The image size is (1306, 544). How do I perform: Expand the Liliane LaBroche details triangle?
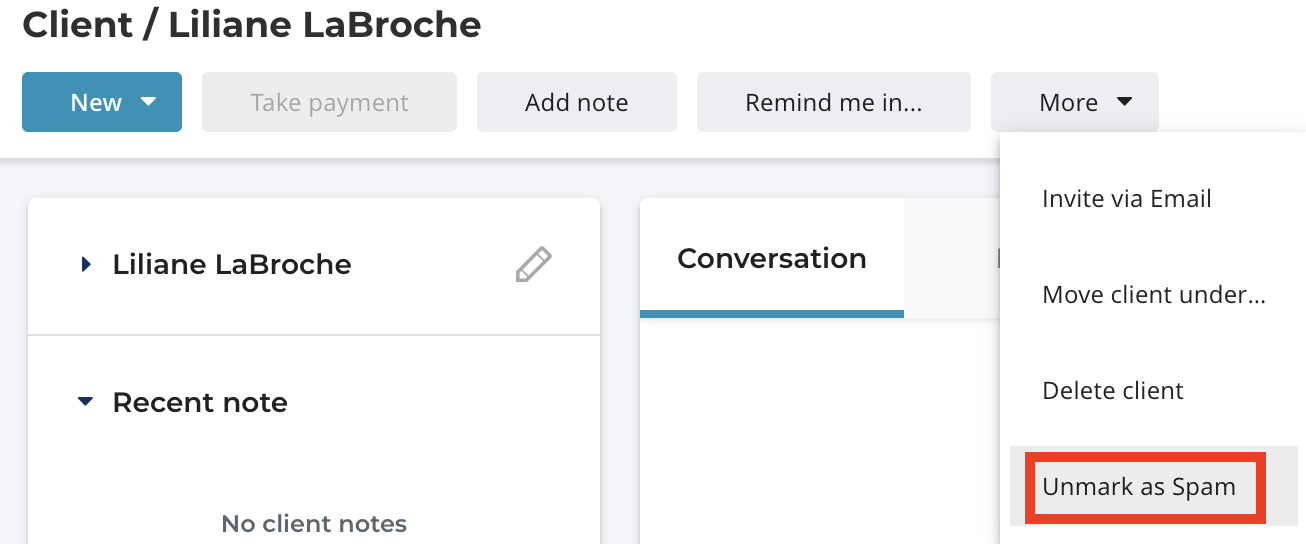[x=86, y=265]
